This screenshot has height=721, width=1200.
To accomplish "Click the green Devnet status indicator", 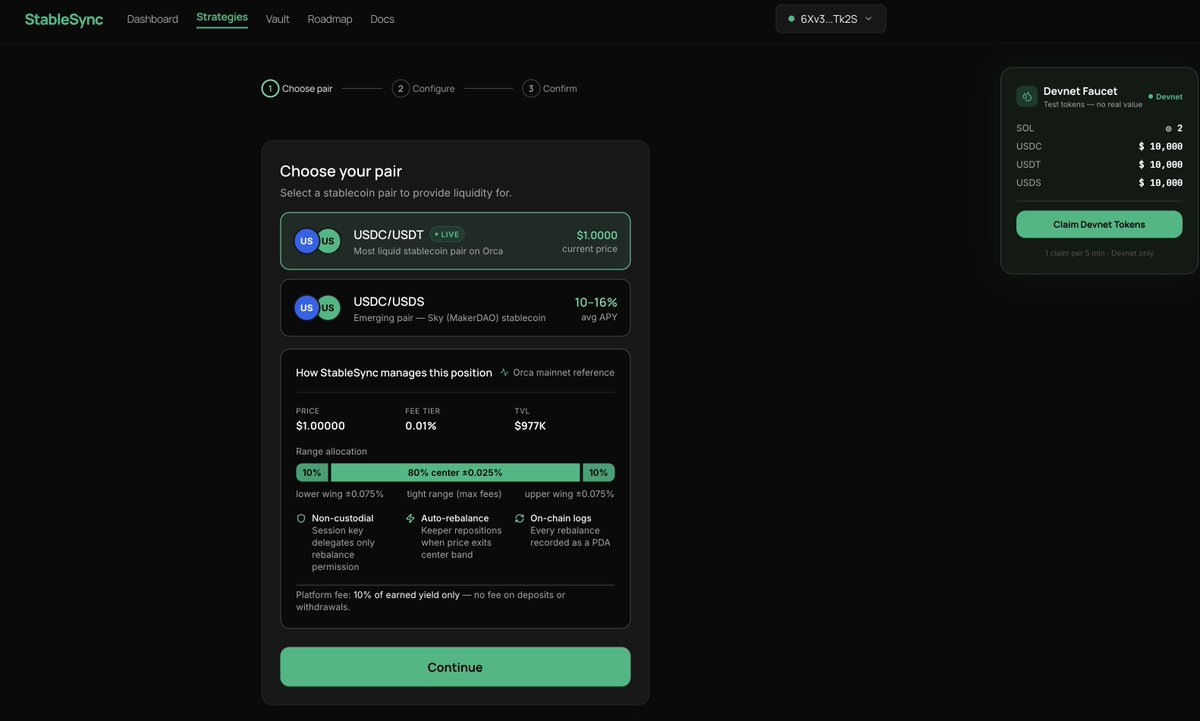I will [x=1165, y=97].
